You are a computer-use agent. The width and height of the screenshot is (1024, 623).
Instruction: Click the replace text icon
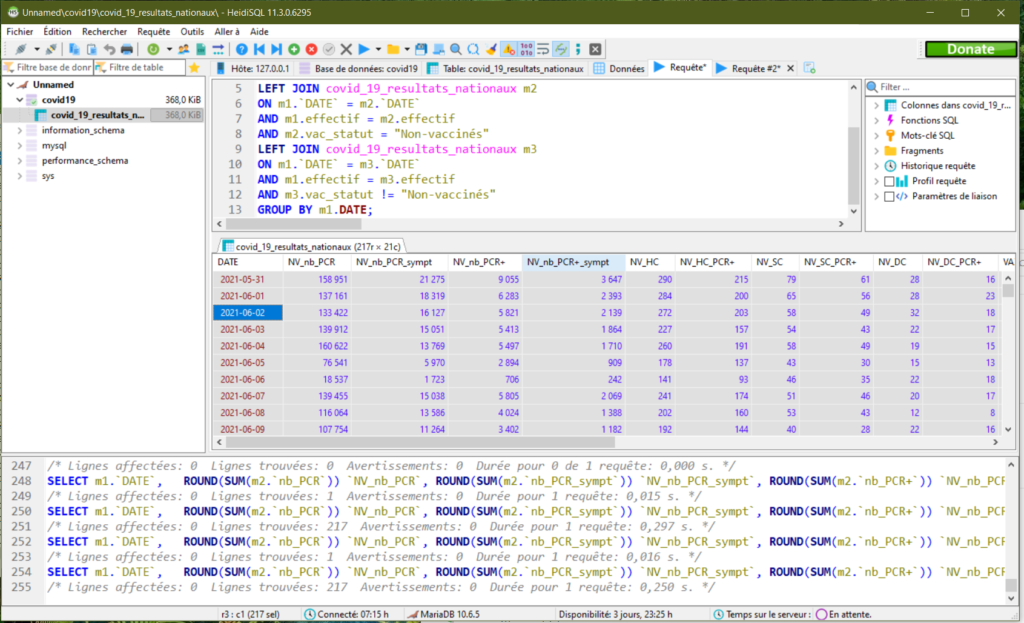(473, 49)
